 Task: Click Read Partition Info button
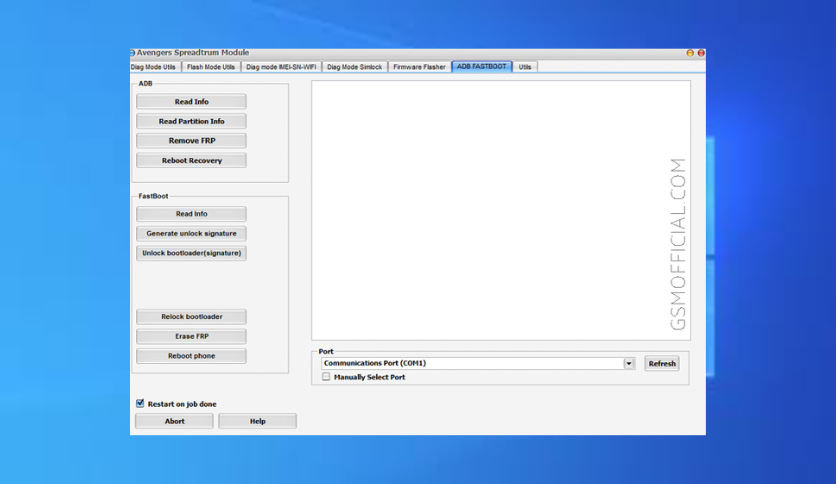[191, 121]
